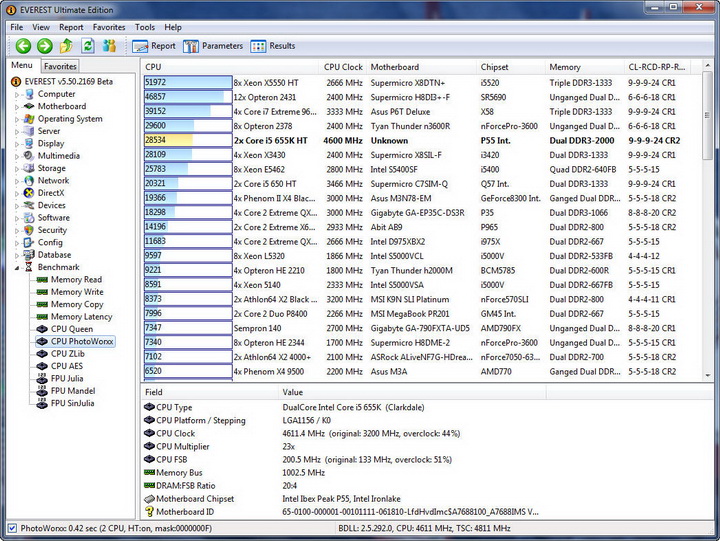720x541 pixels.
Task: Click the 51972 score bar for Xeon X5550
Action: click(188, 83)
